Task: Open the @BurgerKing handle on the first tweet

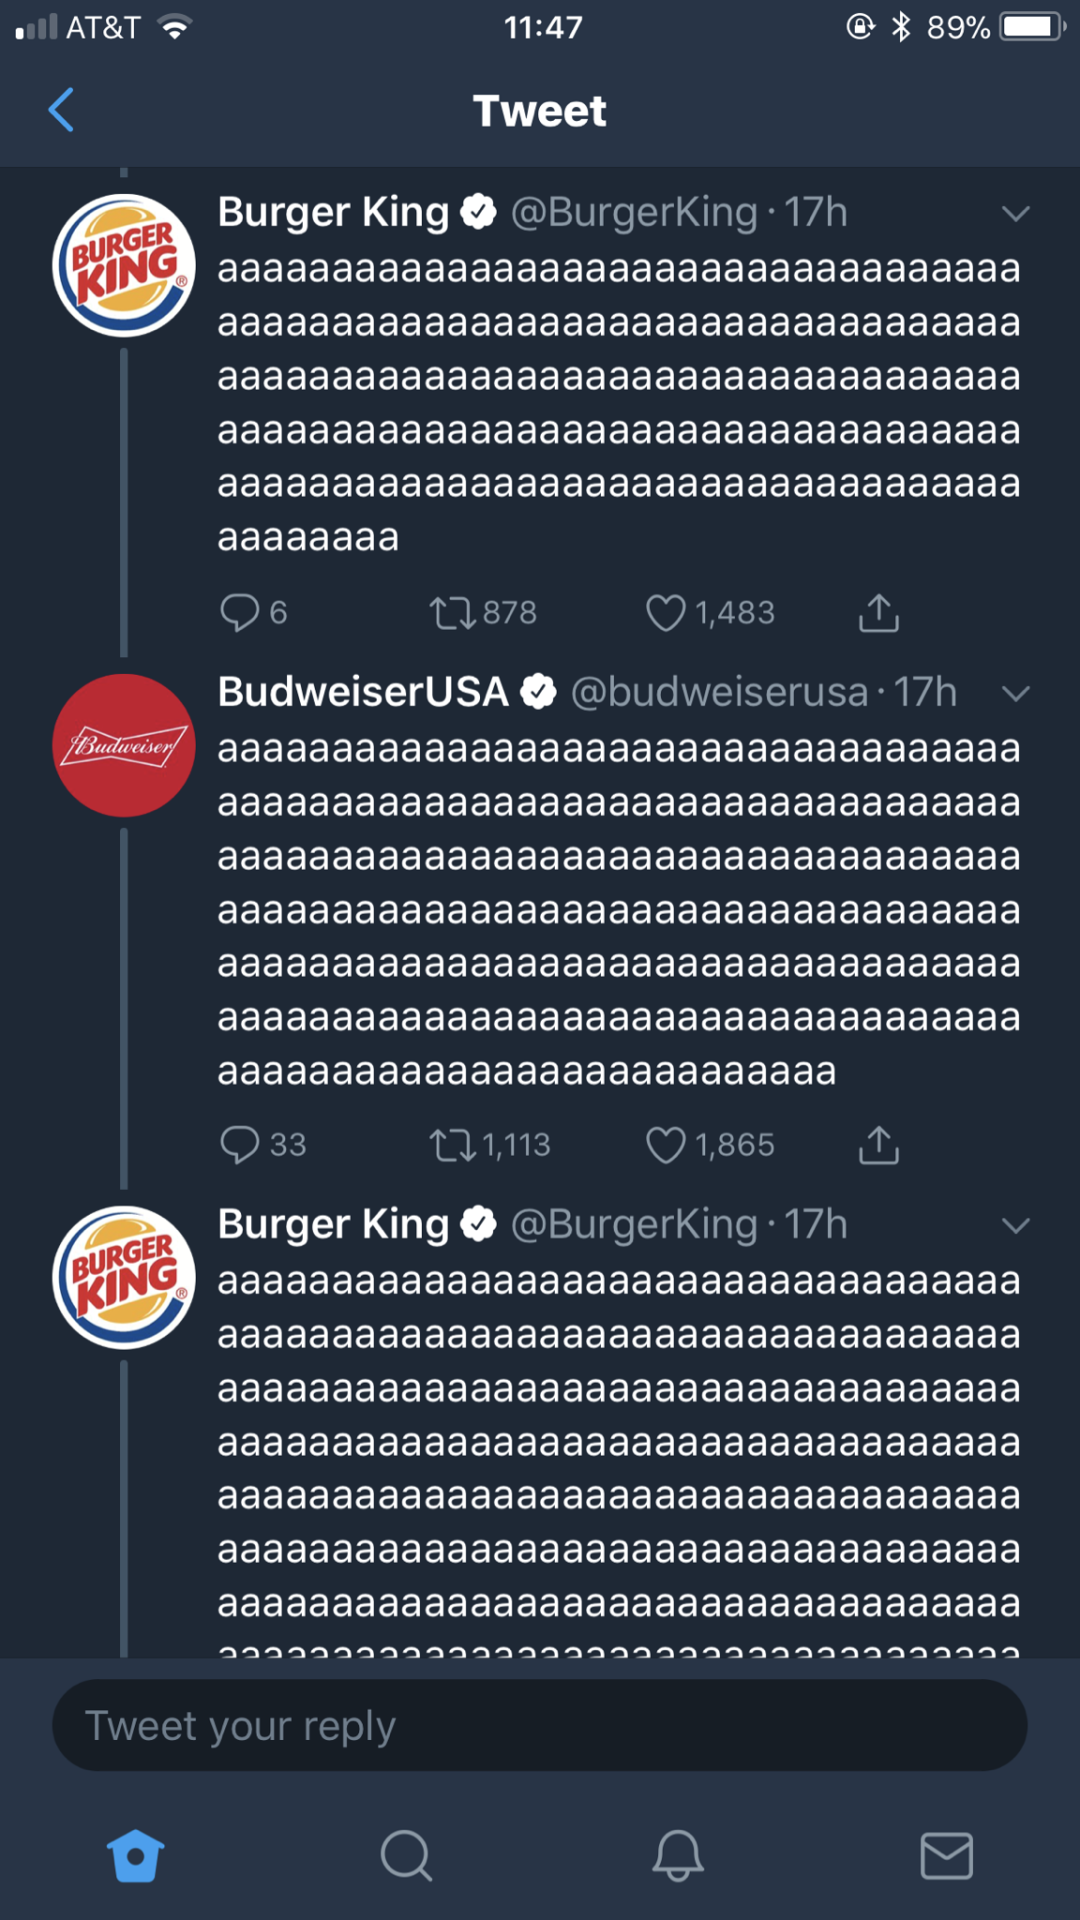Action: tap(634, 212)
